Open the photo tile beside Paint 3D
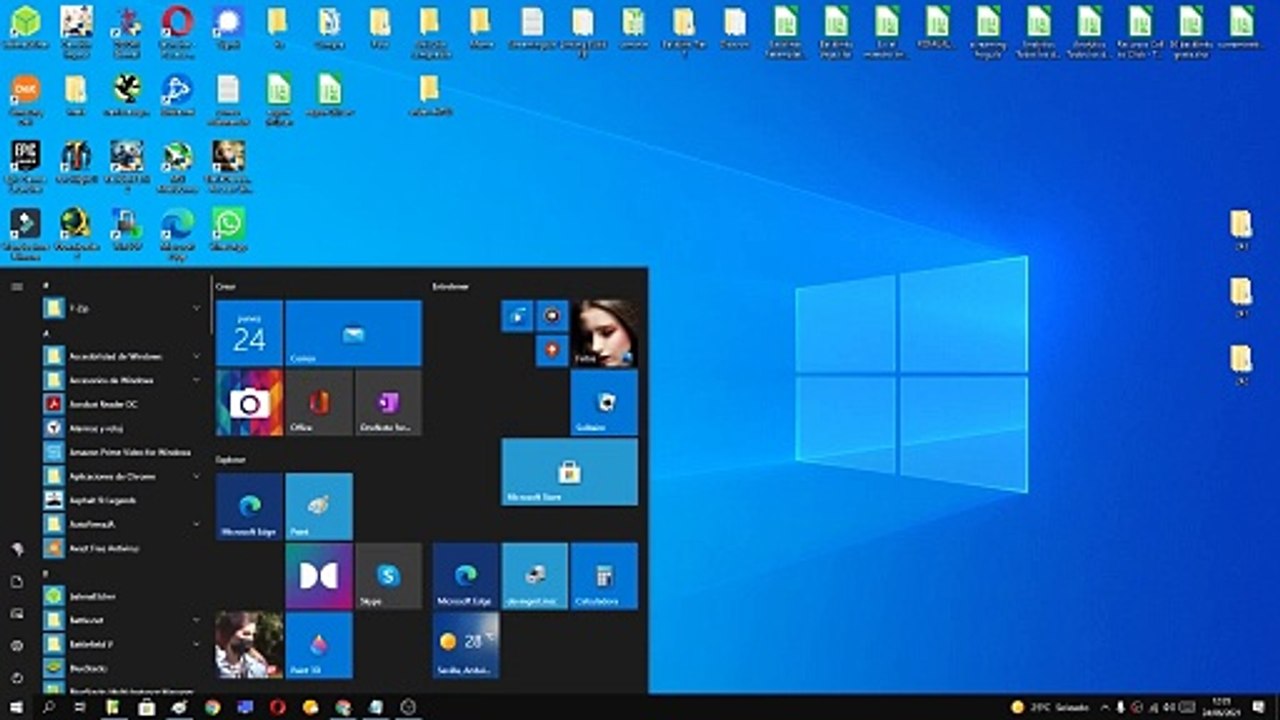The image size is (1280, 720). pyautogui.click(x=249, y=645)
